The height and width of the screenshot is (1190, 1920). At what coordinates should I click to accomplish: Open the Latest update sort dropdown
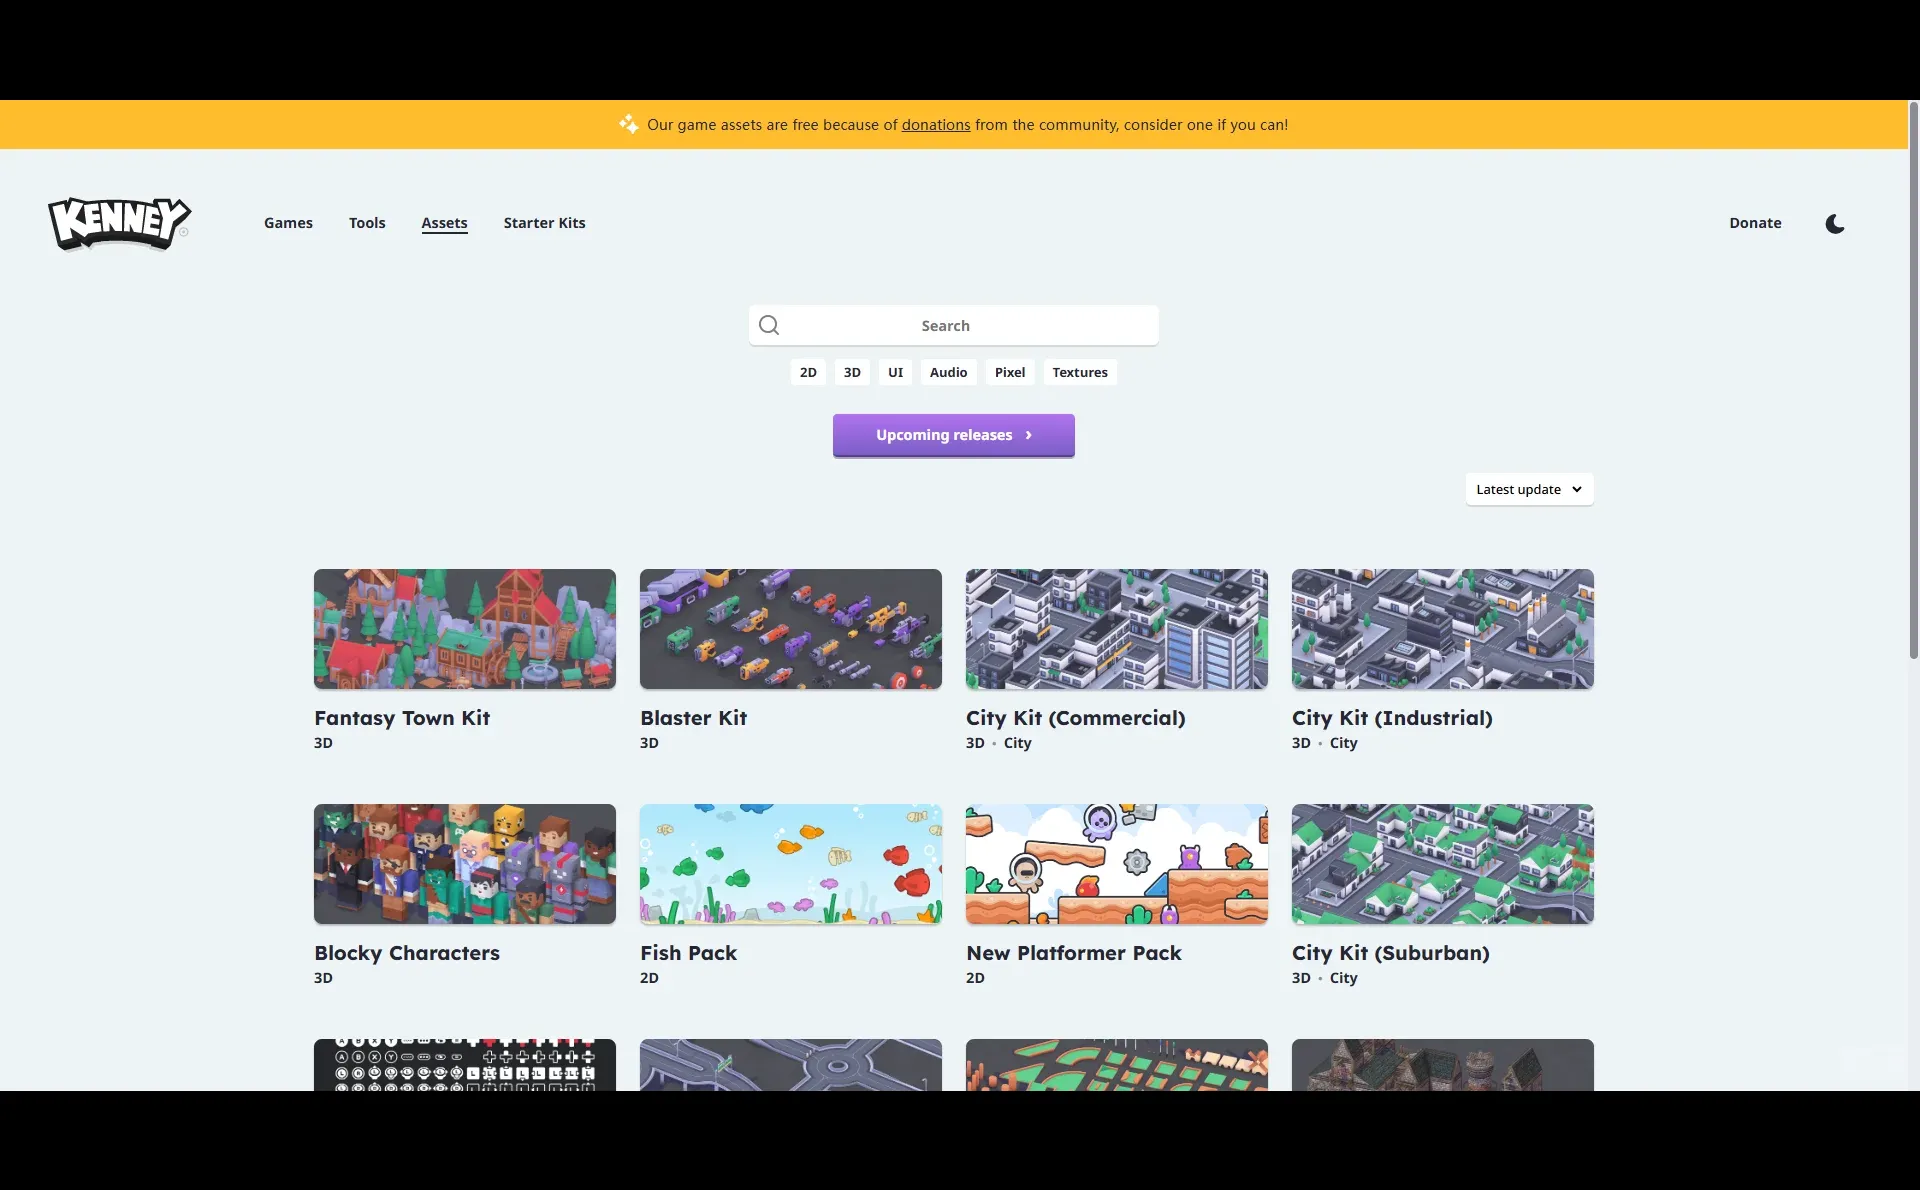click(1528, 489)
